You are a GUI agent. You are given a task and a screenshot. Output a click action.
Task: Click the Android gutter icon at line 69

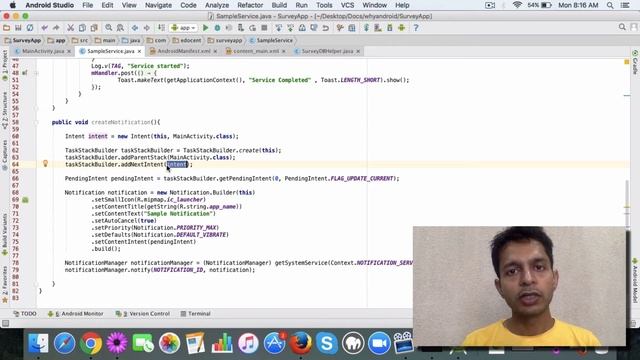(x=25, y=200)
